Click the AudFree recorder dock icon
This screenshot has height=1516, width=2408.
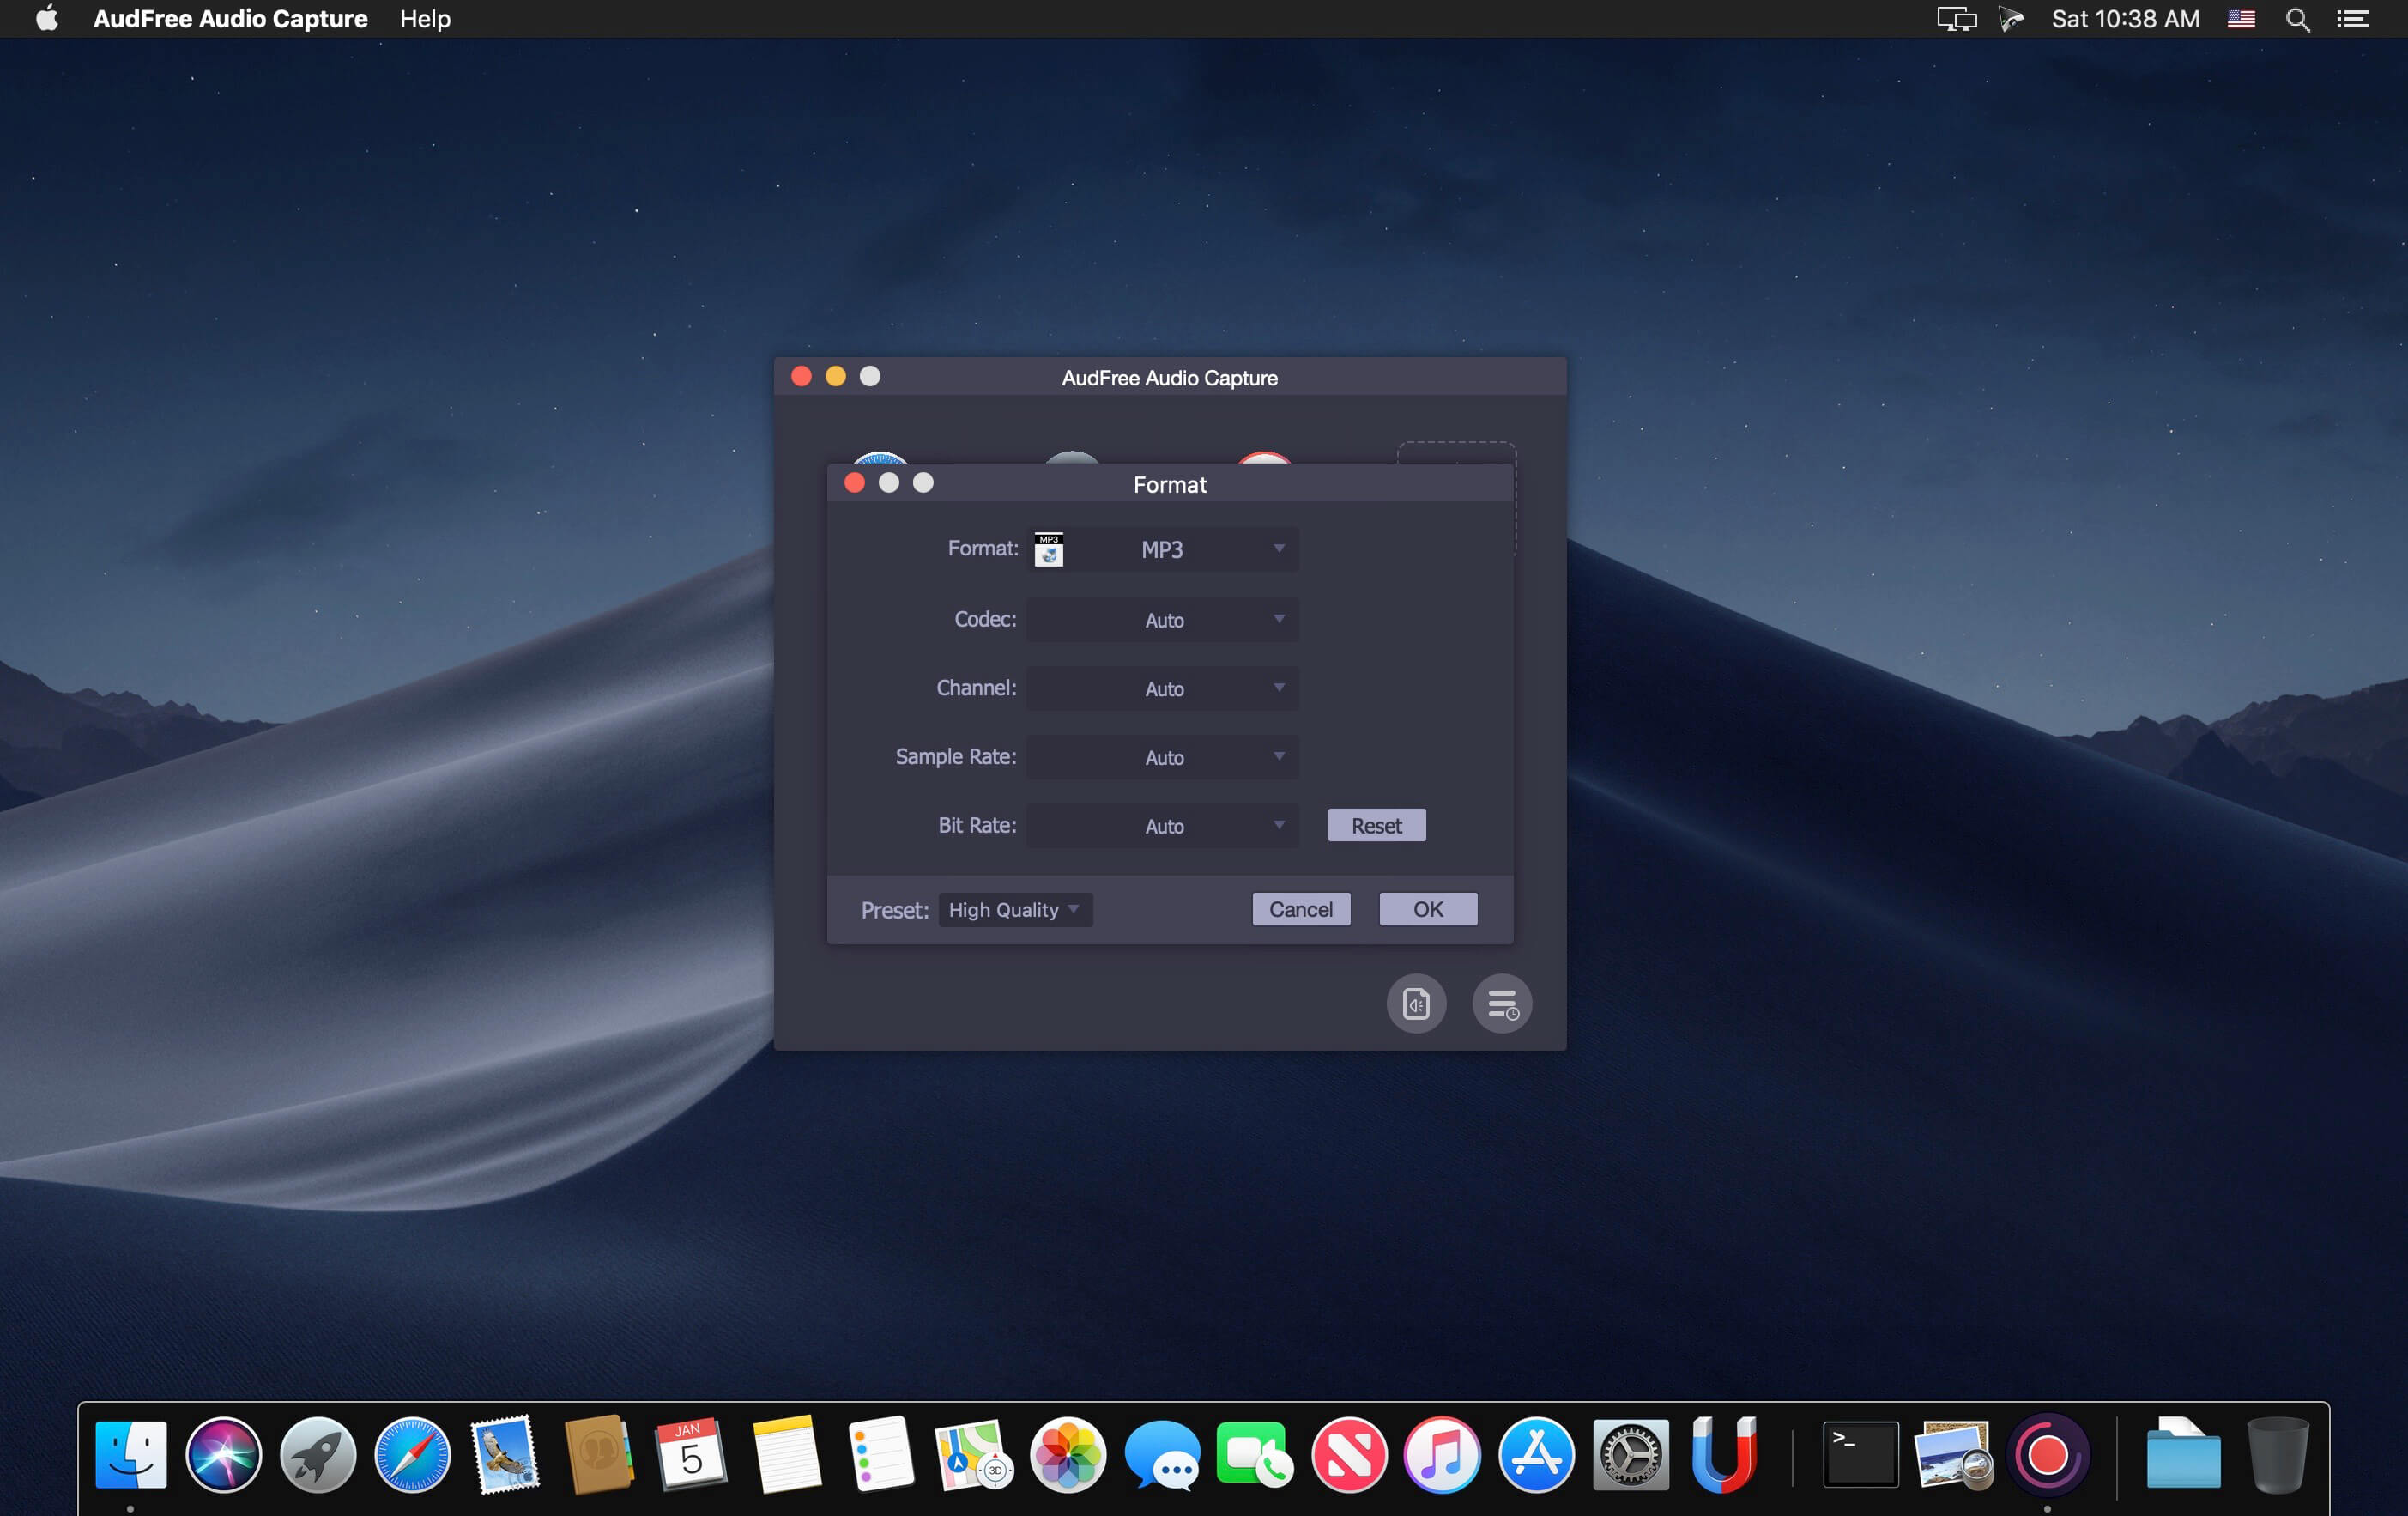(x=2047, y=1455)
